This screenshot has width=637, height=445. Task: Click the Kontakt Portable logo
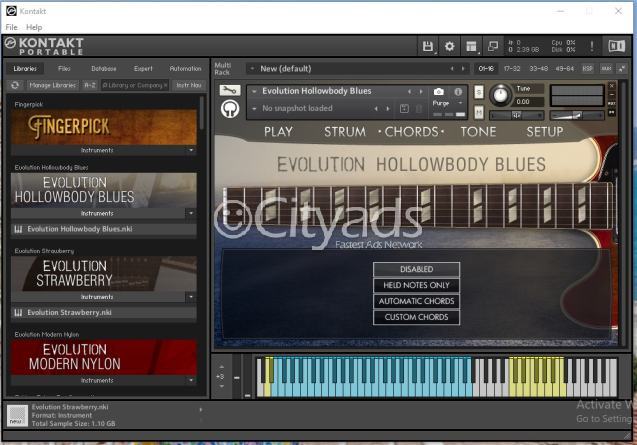click(x=44, y=46)
